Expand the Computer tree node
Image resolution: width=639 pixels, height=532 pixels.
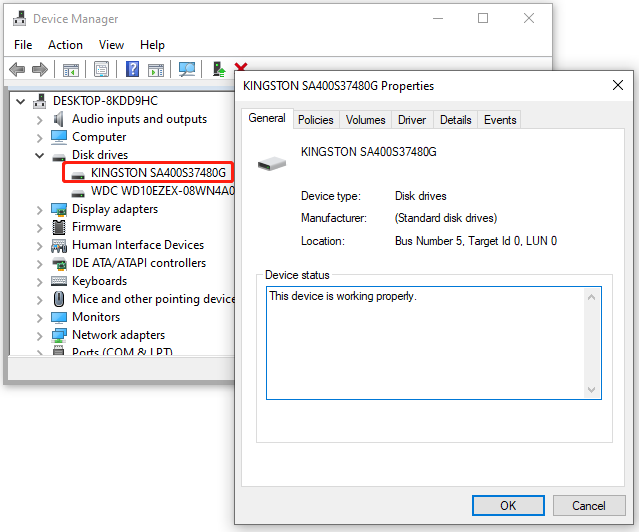click(x=40, y=138)
